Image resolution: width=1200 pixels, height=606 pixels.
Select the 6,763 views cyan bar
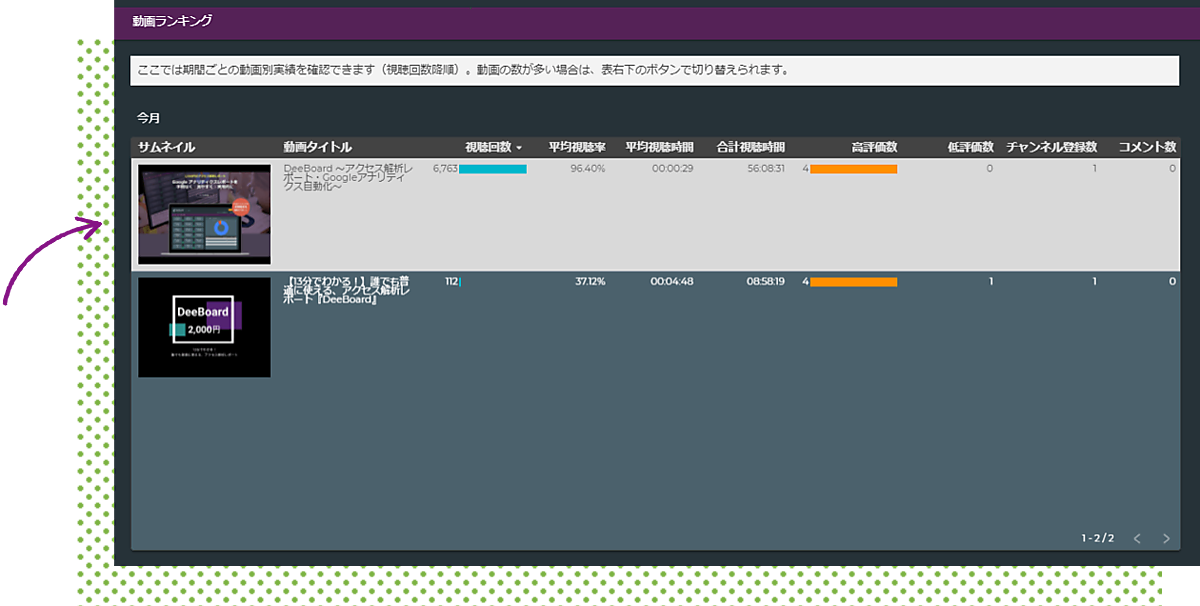[493, 169]
